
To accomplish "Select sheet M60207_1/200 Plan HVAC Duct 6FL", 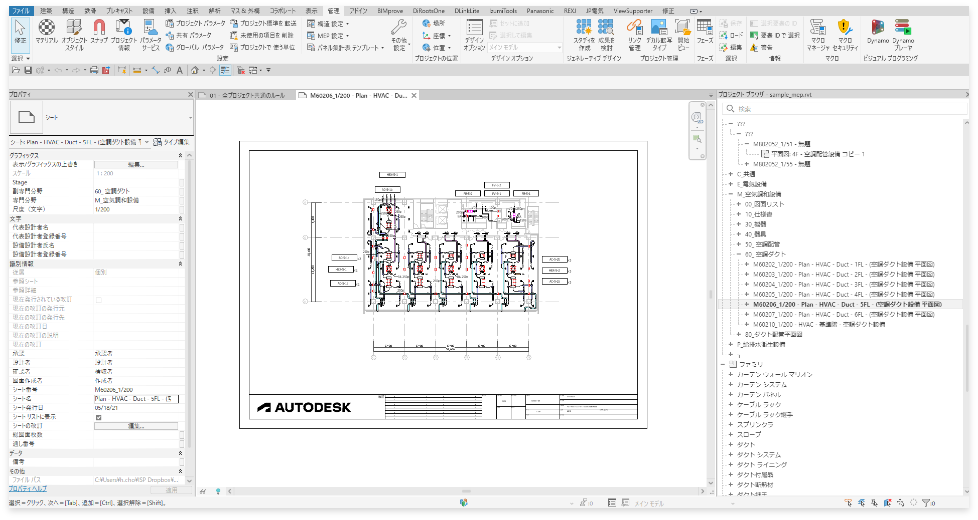I will tap(843, 314).
